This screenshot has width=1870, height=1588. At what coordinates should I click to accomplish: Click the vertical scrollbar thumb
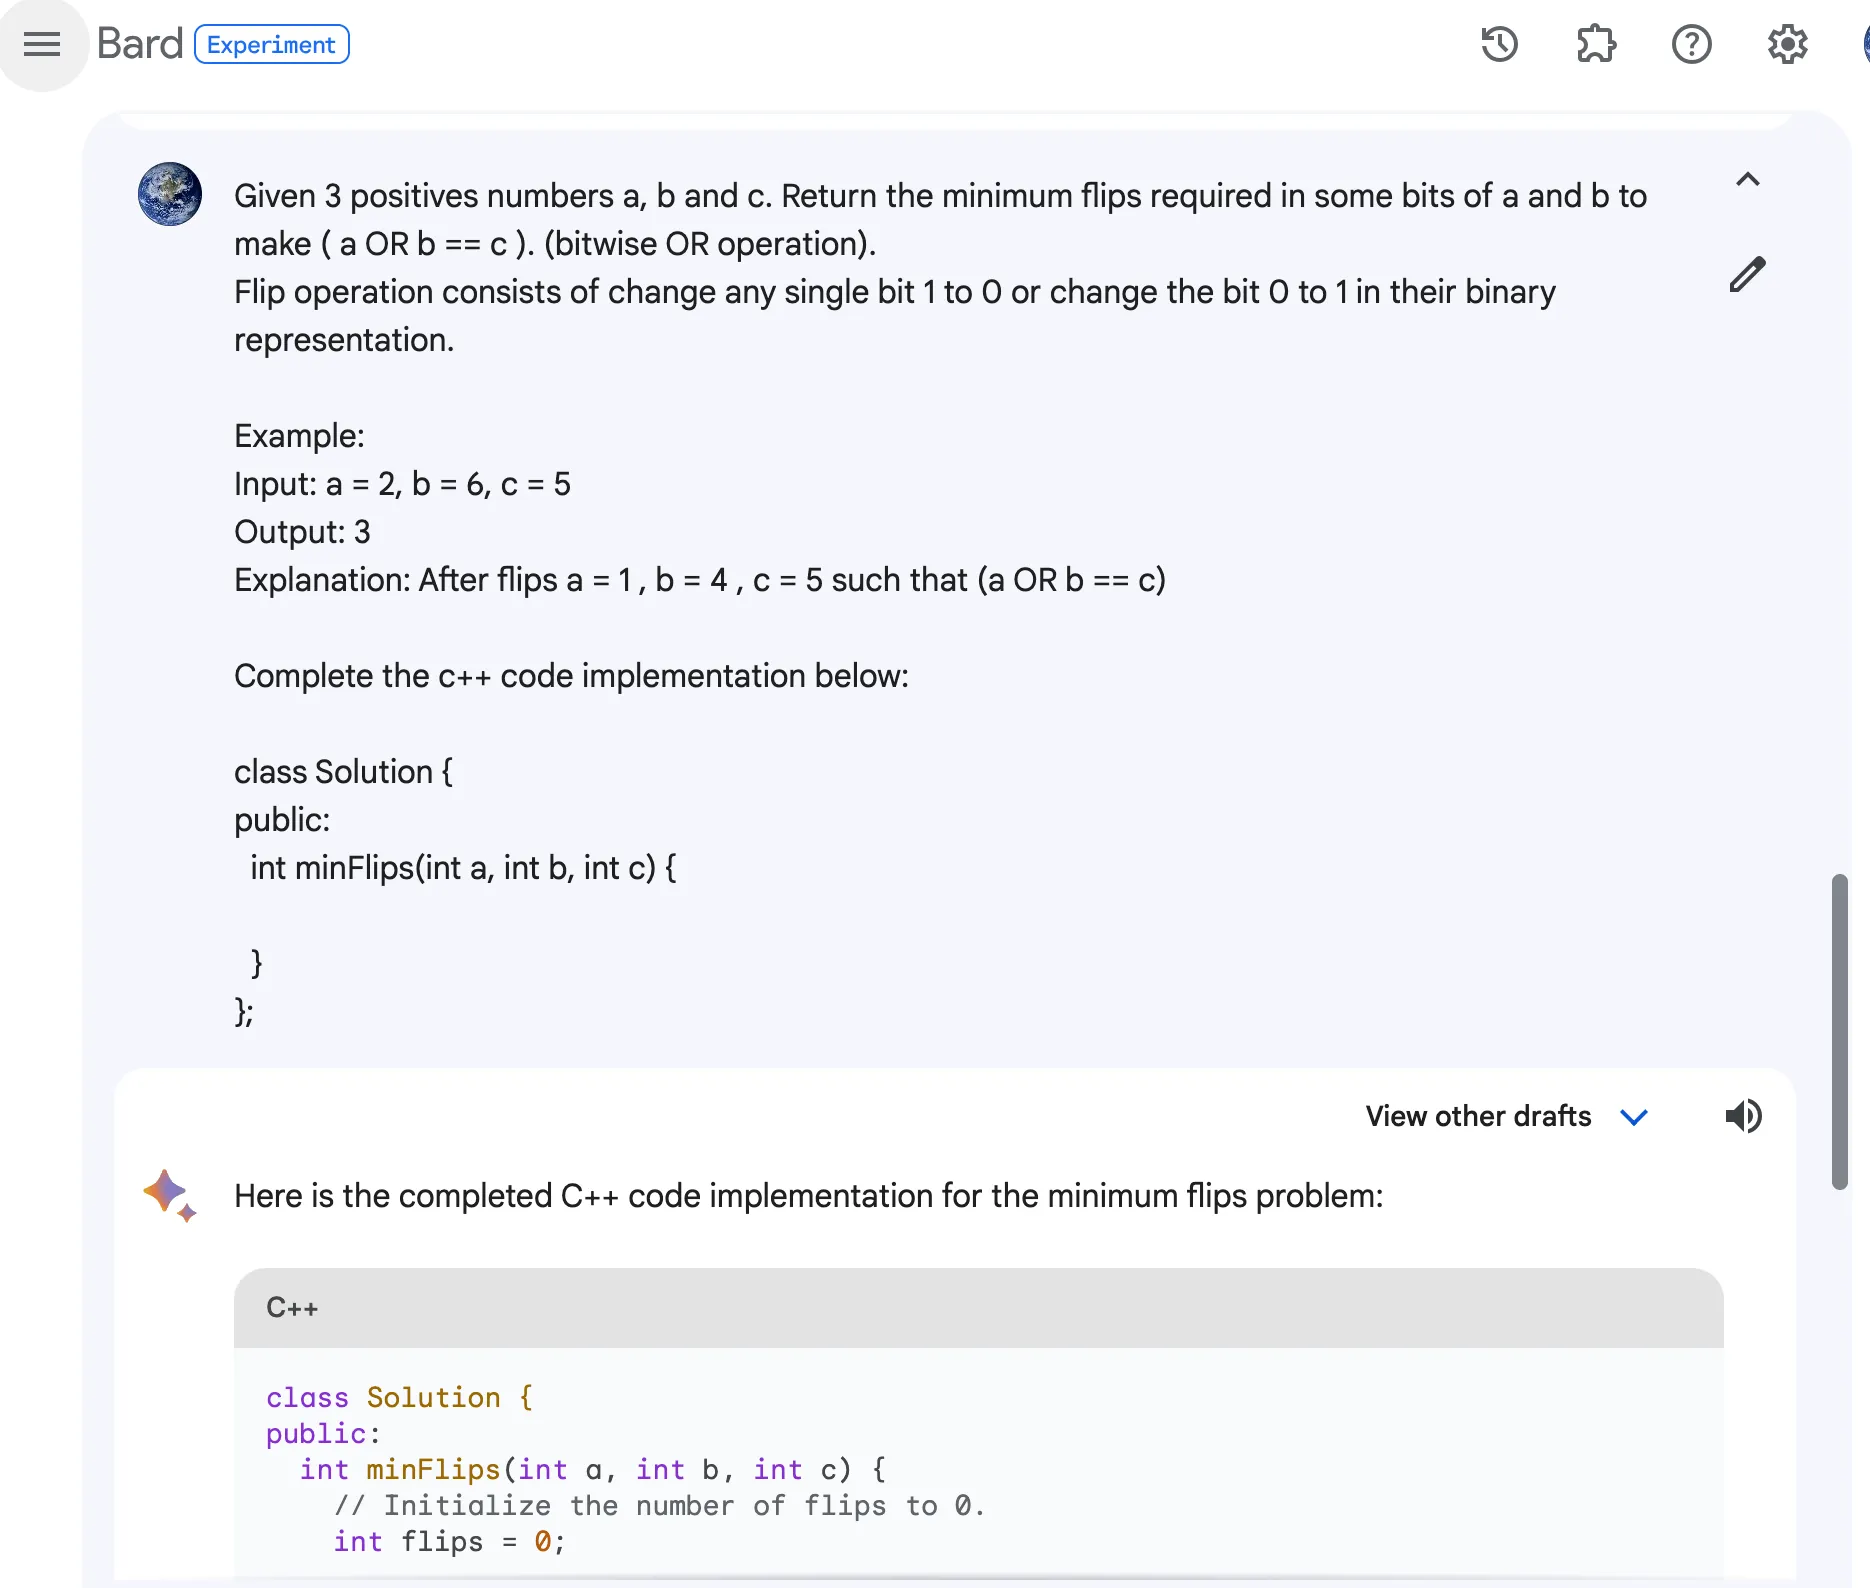point(1839,1030)
